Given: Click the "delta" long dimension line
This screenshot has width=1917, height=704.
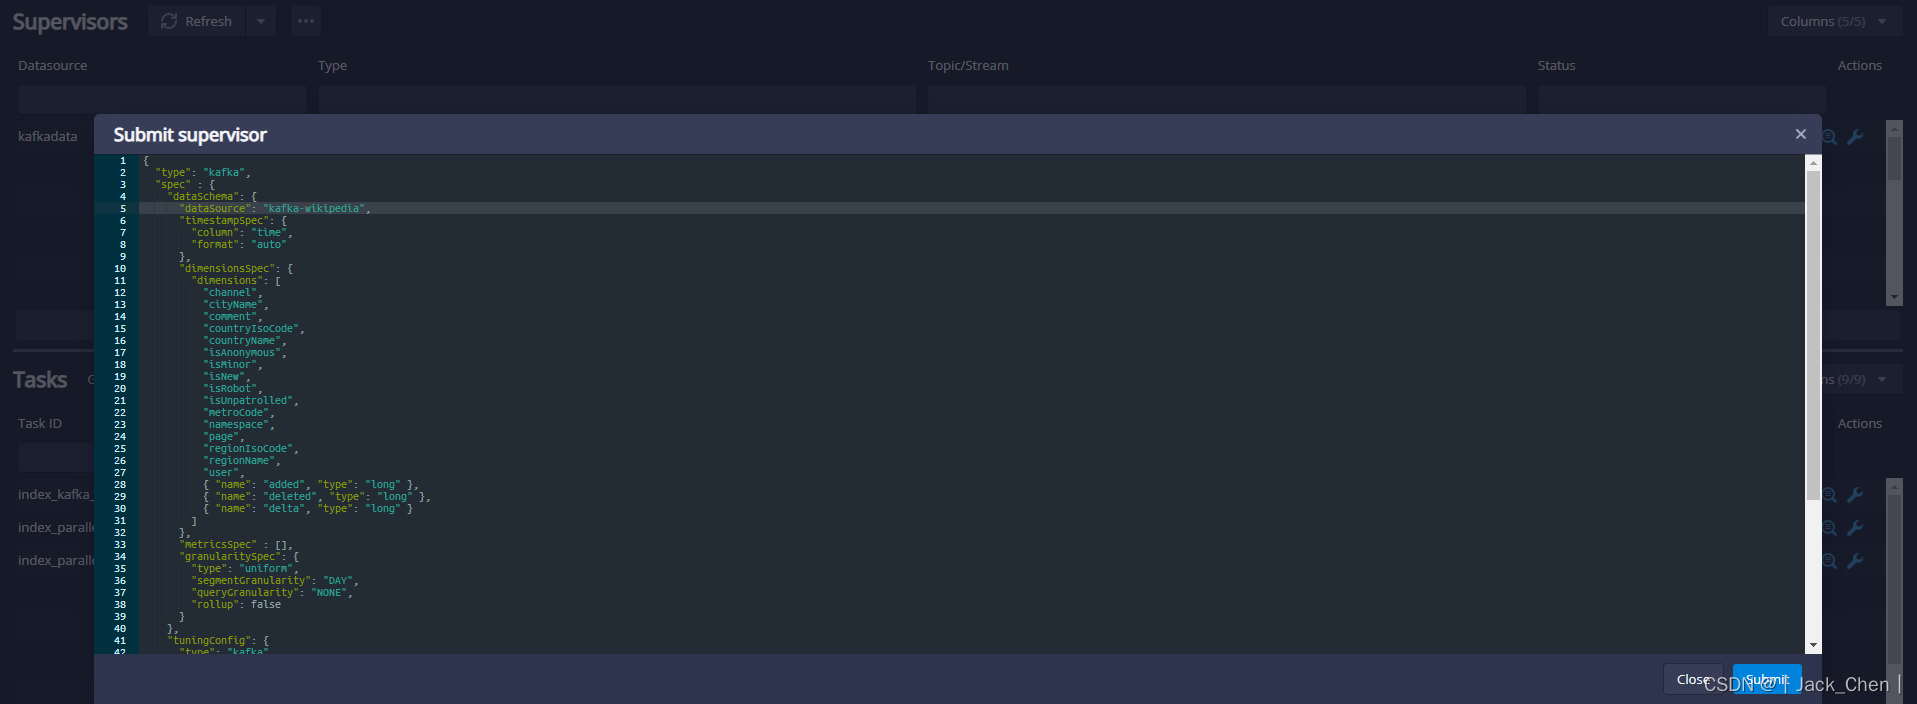Looking at the screenshot, I should [x=308, y=509].
